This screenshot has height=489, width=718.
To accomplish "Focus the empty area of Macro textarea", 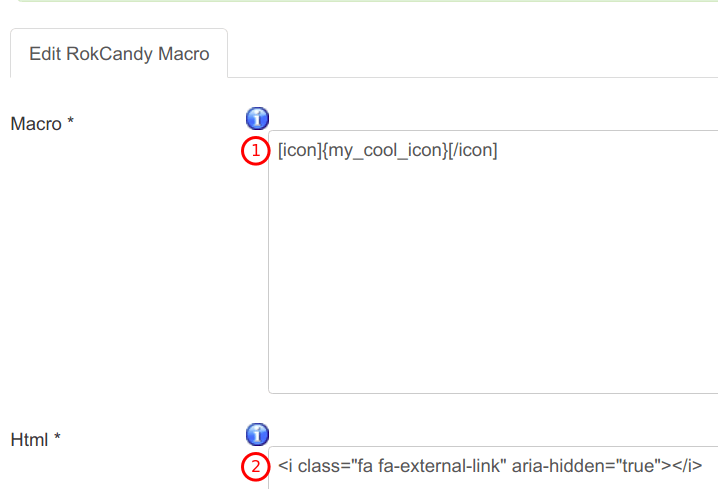I will [x=493, y=275].
